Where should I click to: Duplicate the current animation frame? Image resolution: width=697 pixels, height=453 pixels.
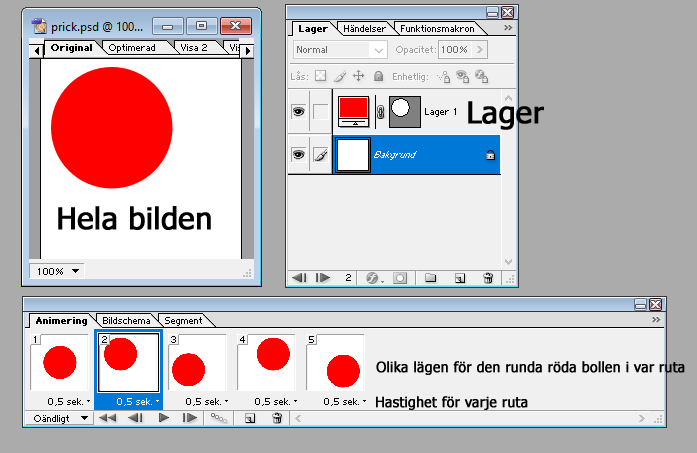(x=250, y=418)
